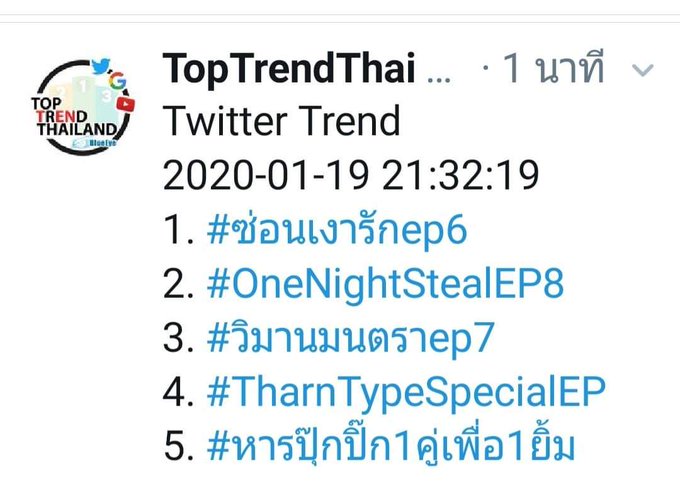Click the rank number 1. before first hashtag
The image size is (680, 493).
[178, 230]
